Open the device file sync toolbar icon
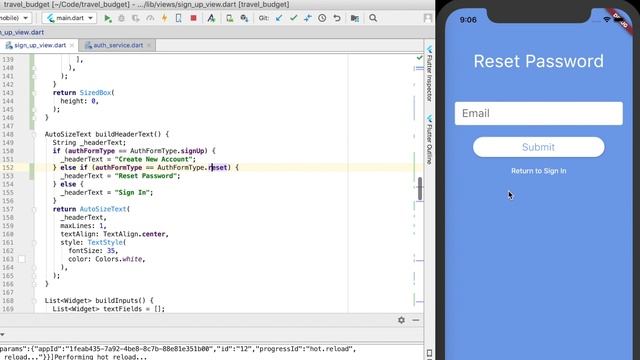This screenshot has height=360, width=640. (211, 18)
